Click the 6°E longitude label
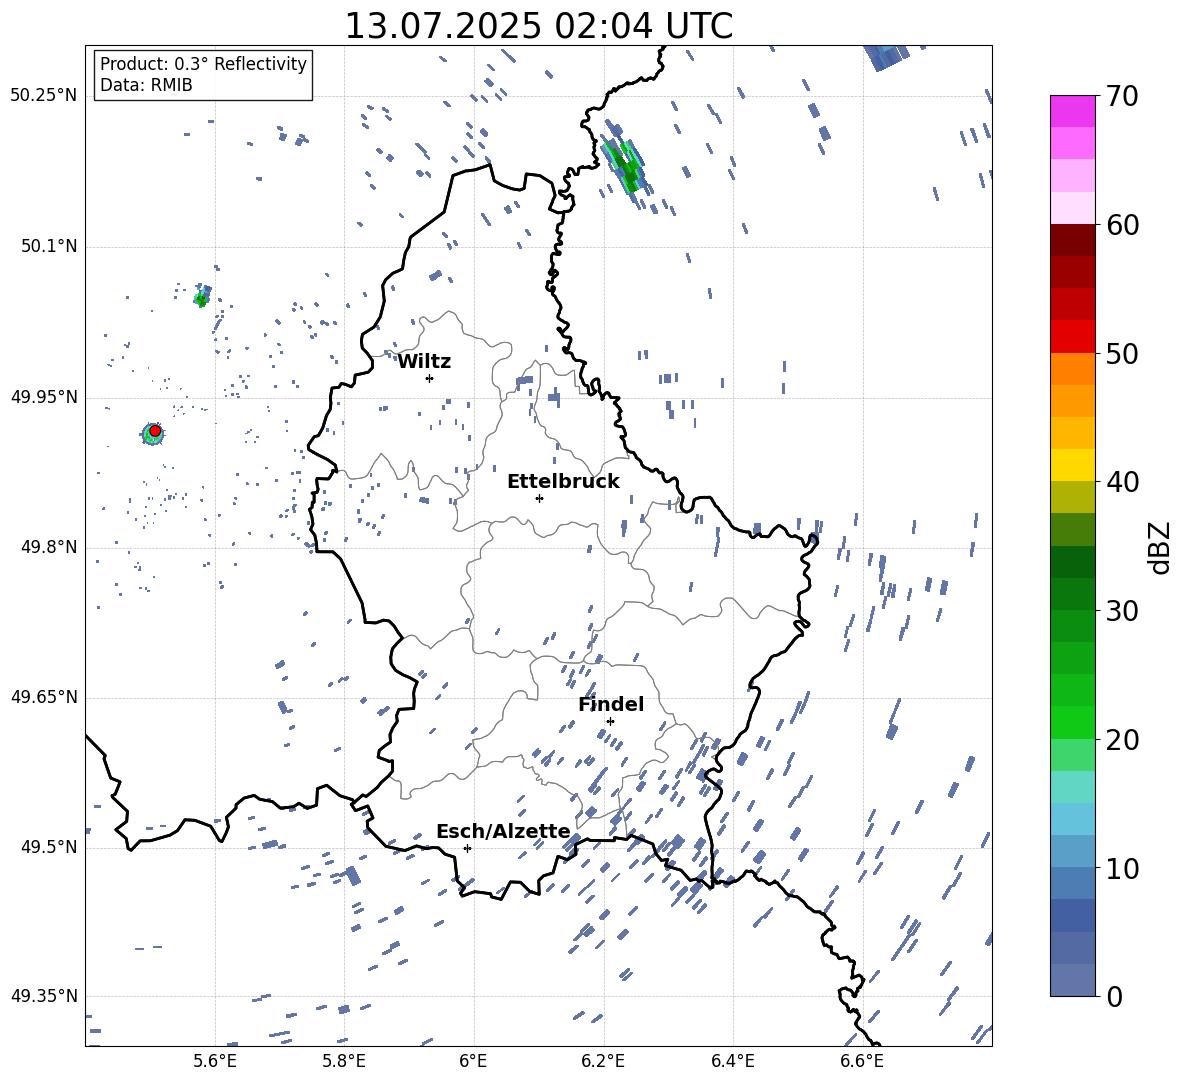Screen dimensions: 1184x1081 tap(473, 1061)
